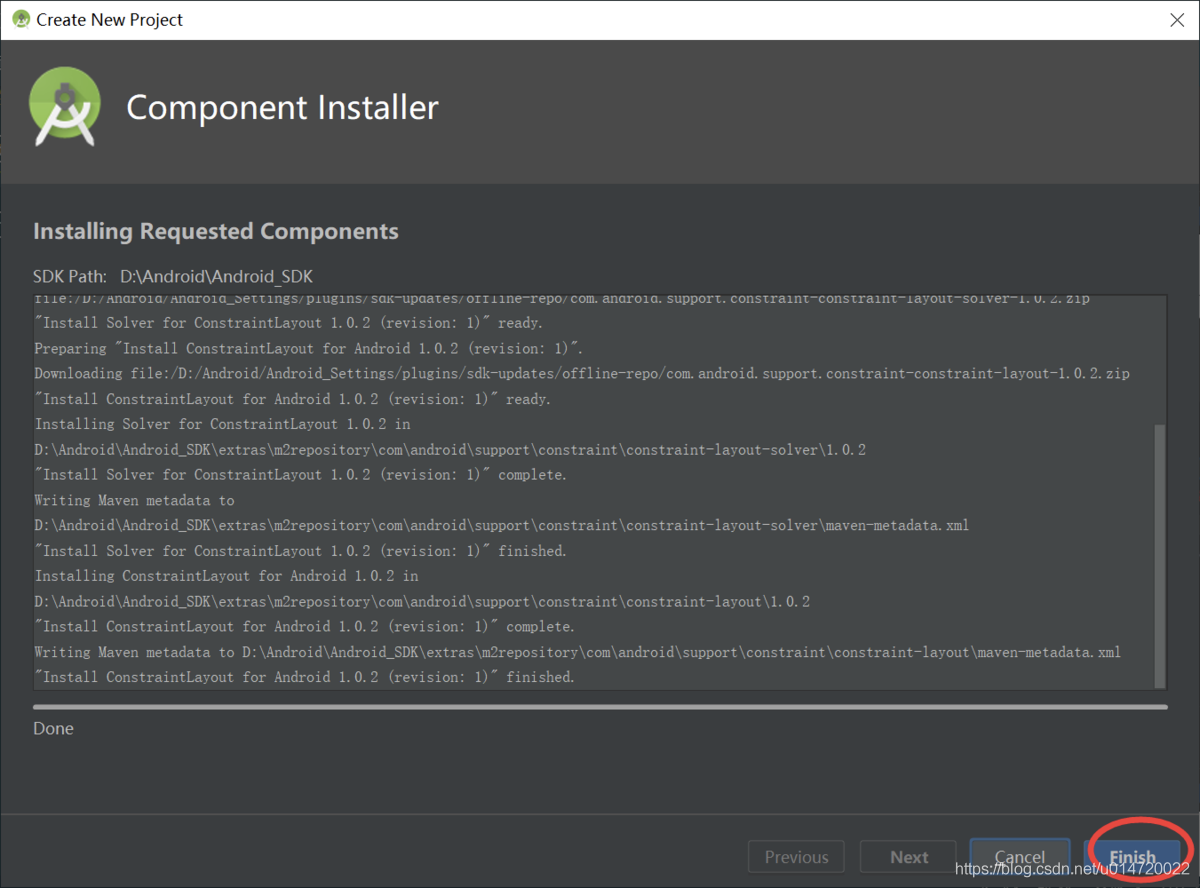Click the 'Done' status text

[53, 728]
